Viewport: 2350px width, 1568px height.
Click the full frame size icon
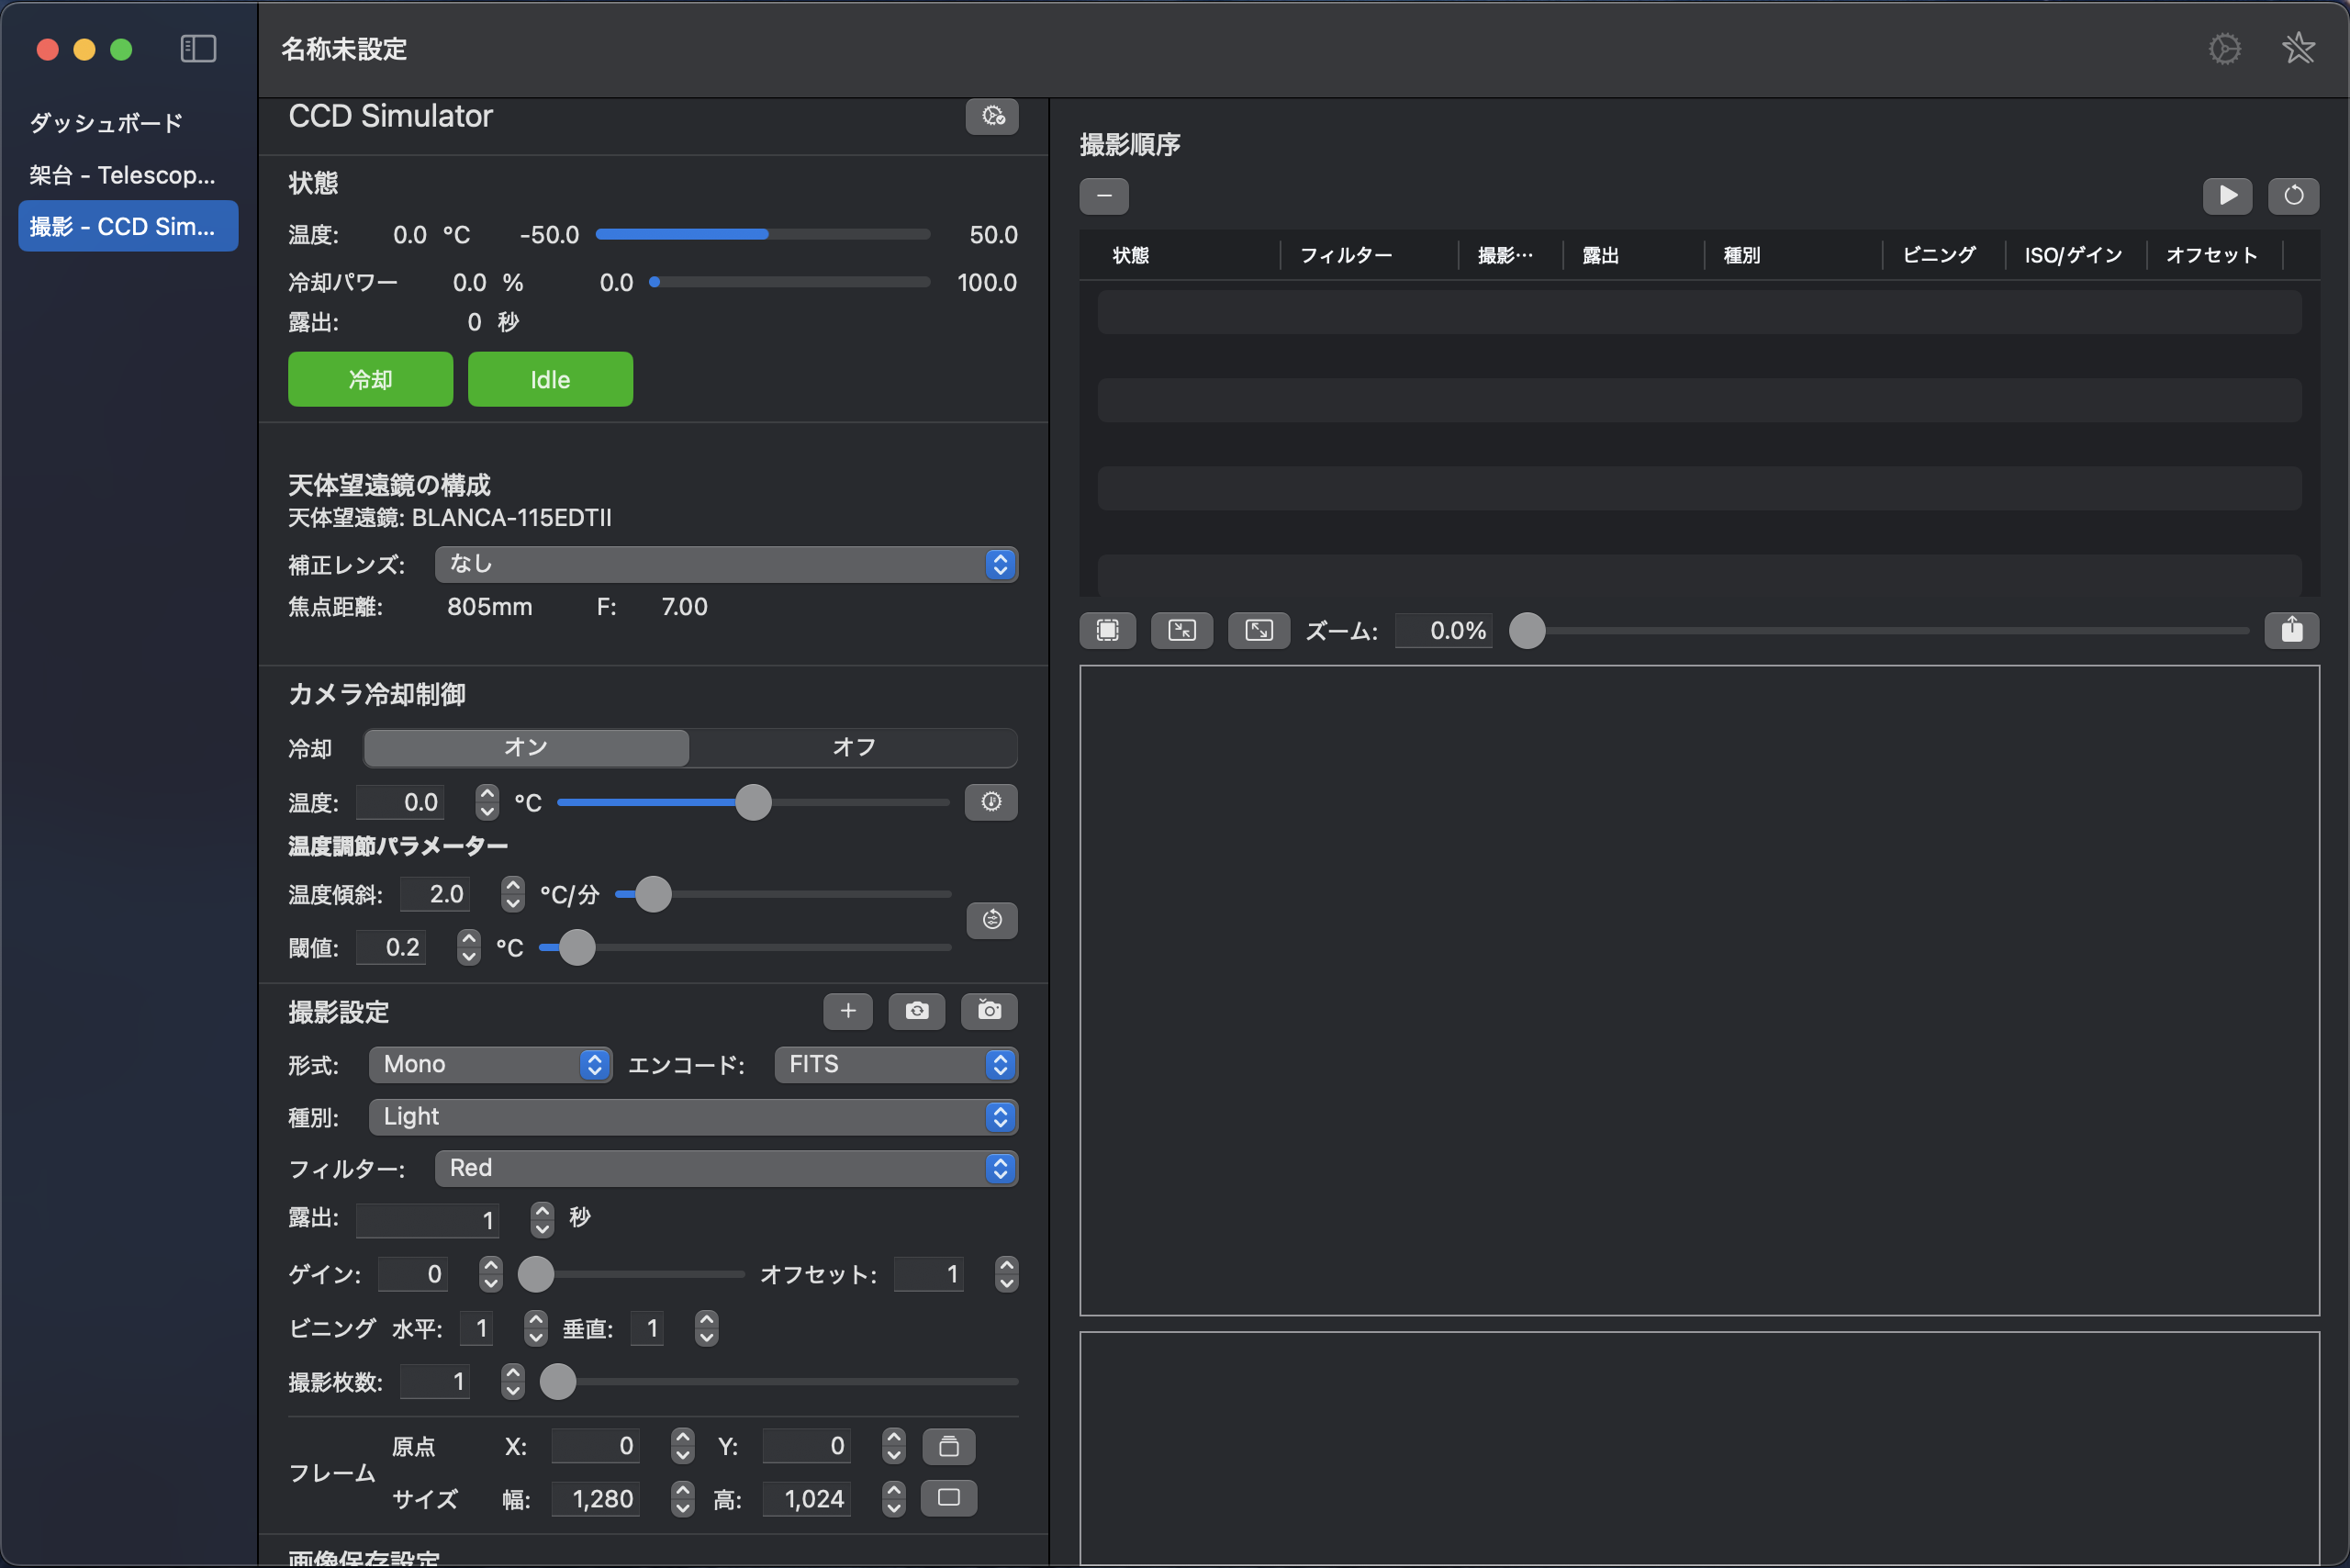948,1498
